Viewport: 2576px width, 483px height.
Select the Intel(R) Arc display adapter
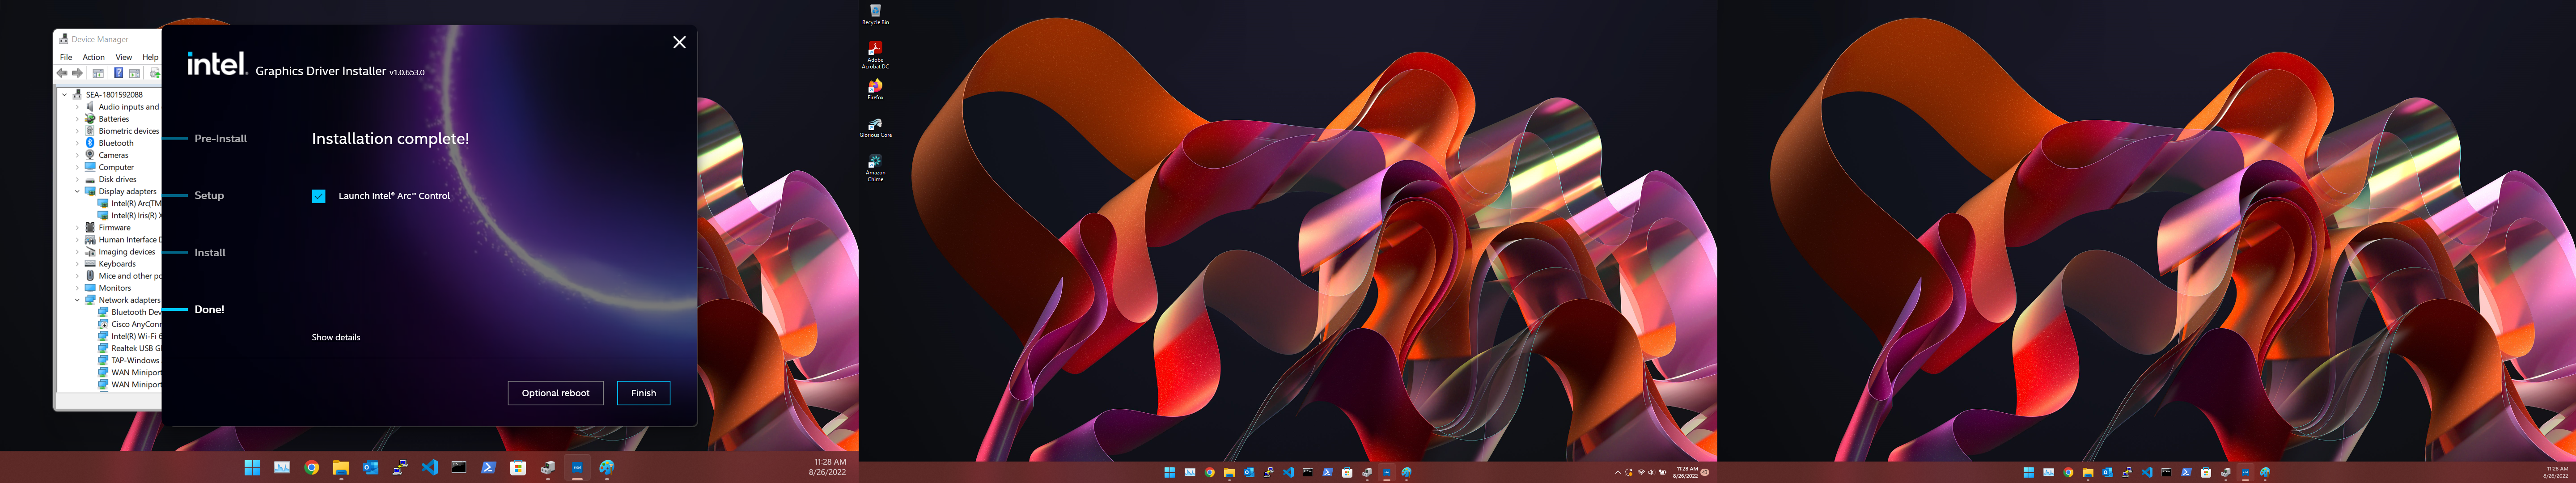coord(129,203)
